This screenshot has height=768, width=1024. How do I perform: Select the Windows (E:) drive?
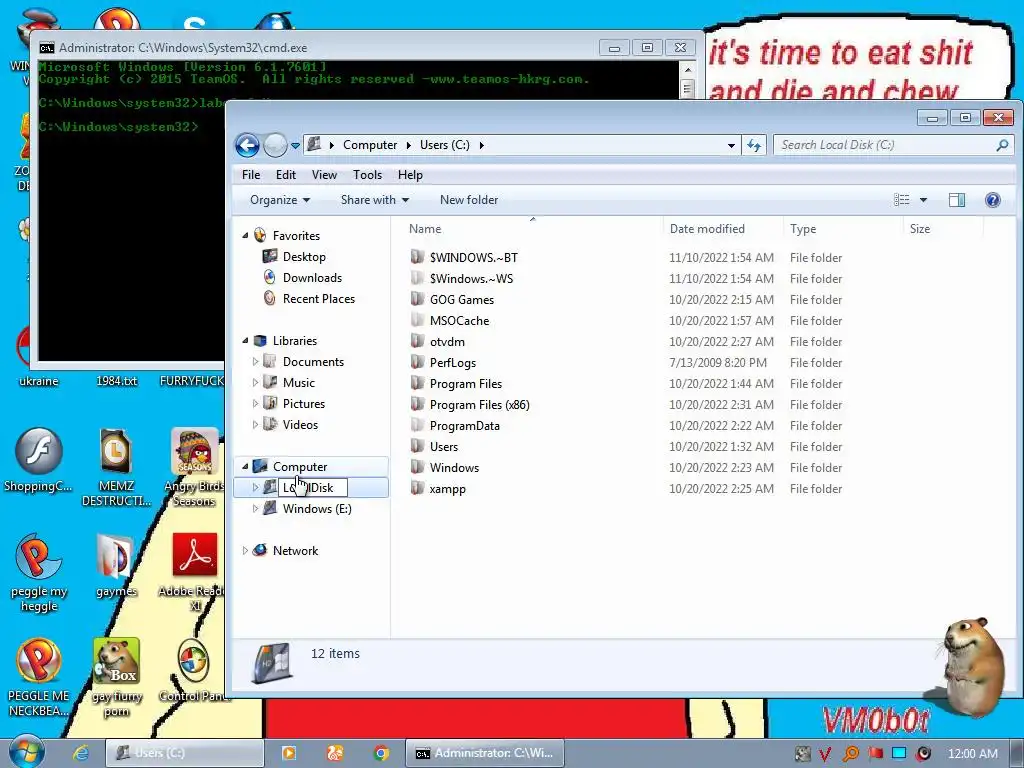pos(317,509)
